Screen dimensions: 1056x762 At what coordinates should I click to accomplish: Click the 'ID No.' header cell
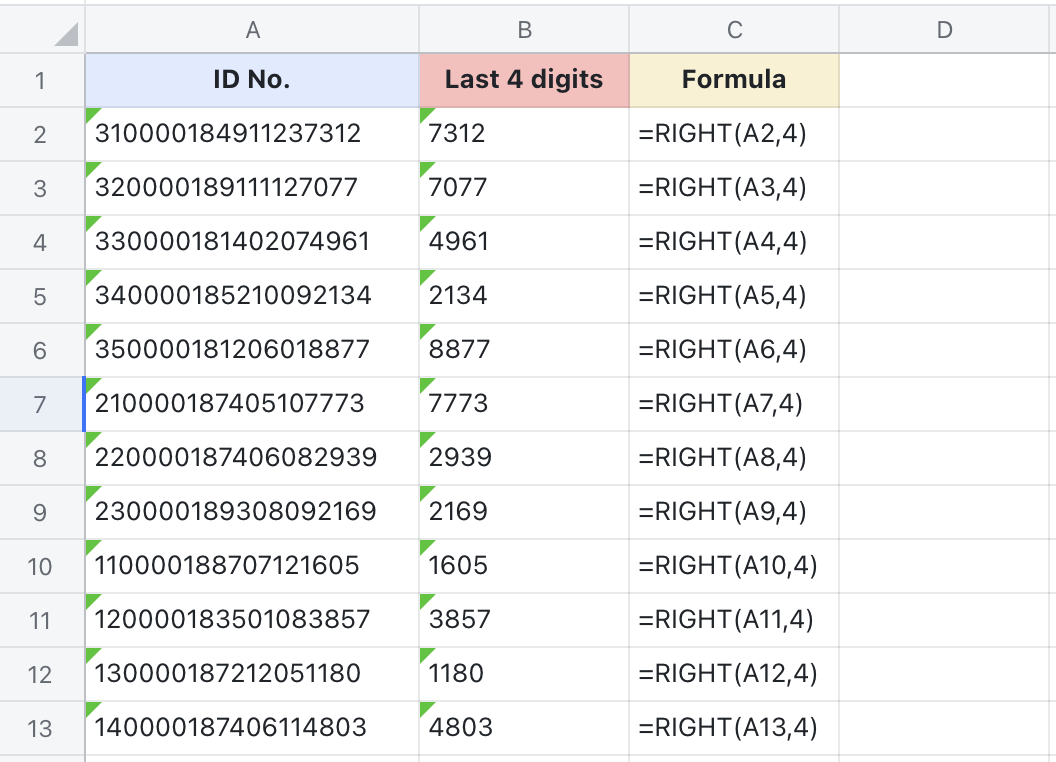pos(253,80)
